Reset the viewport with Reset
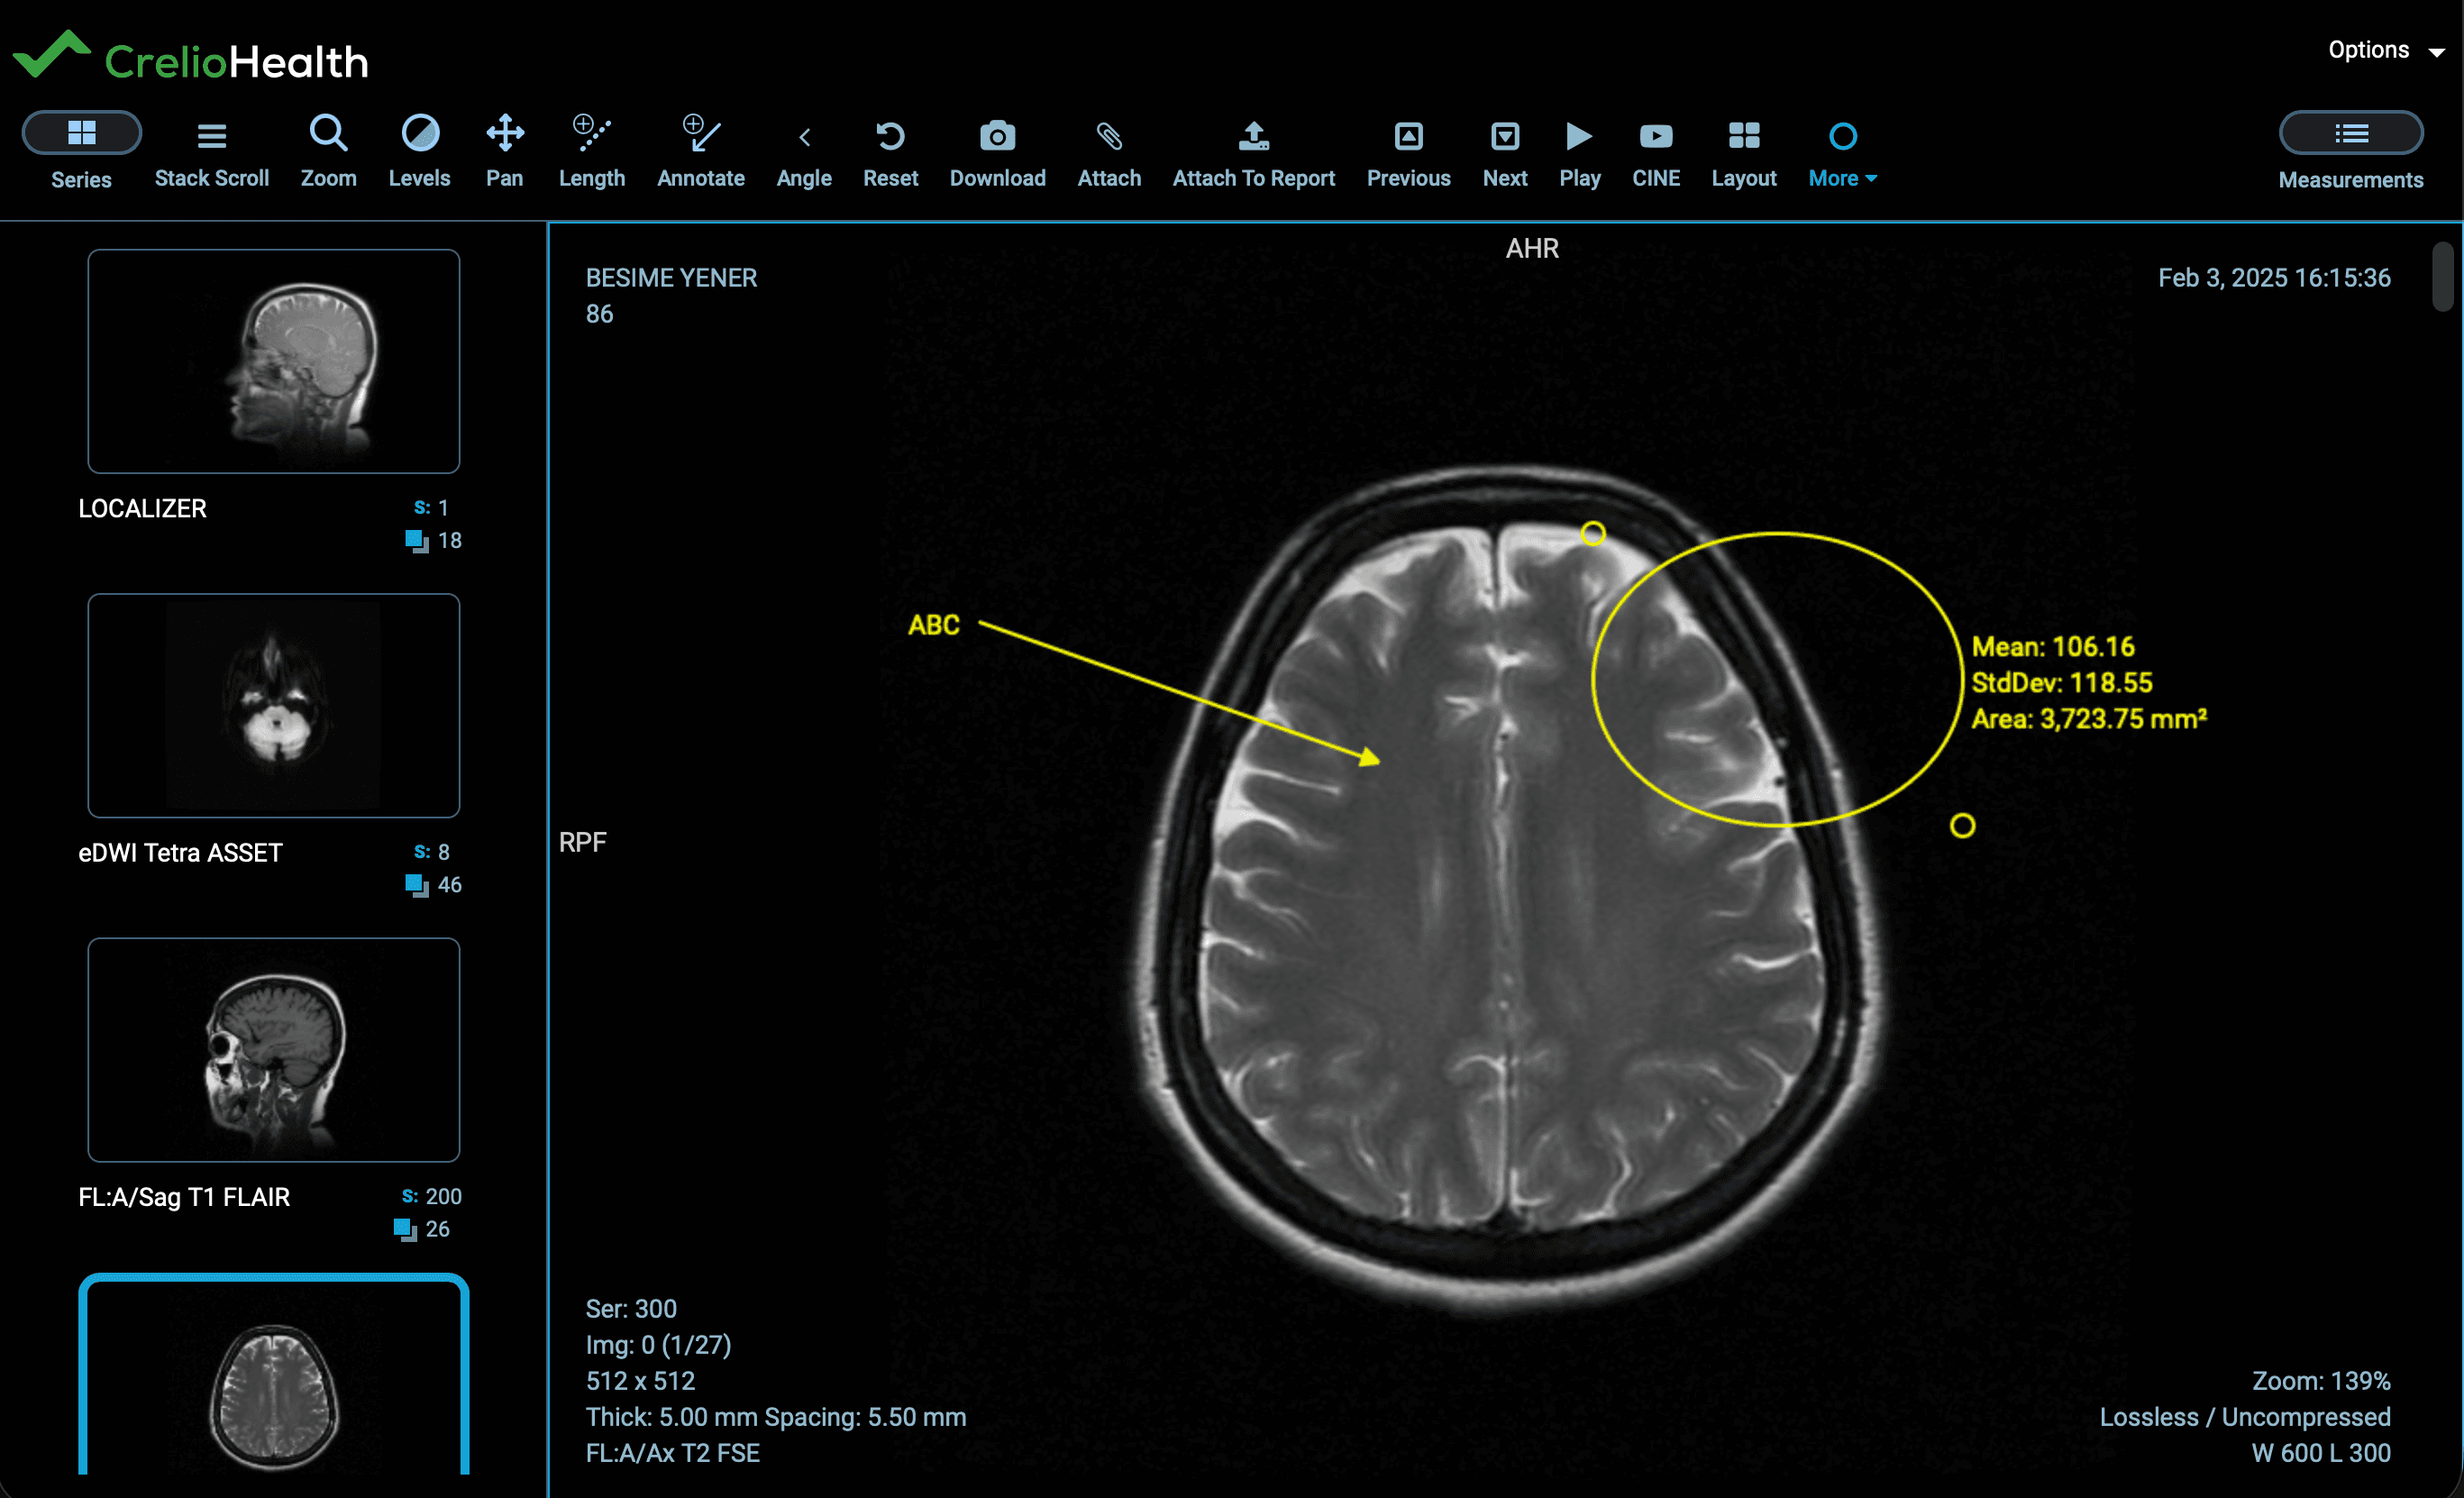Viewport: 2464px width, 1498px height. 890,152
